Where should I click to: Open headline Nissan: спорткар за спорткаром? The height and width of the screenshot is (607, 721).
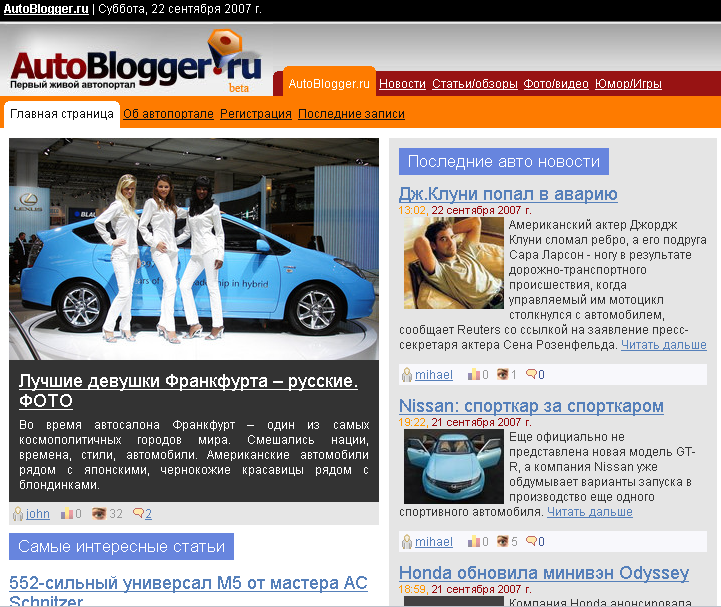click(531, 406)
